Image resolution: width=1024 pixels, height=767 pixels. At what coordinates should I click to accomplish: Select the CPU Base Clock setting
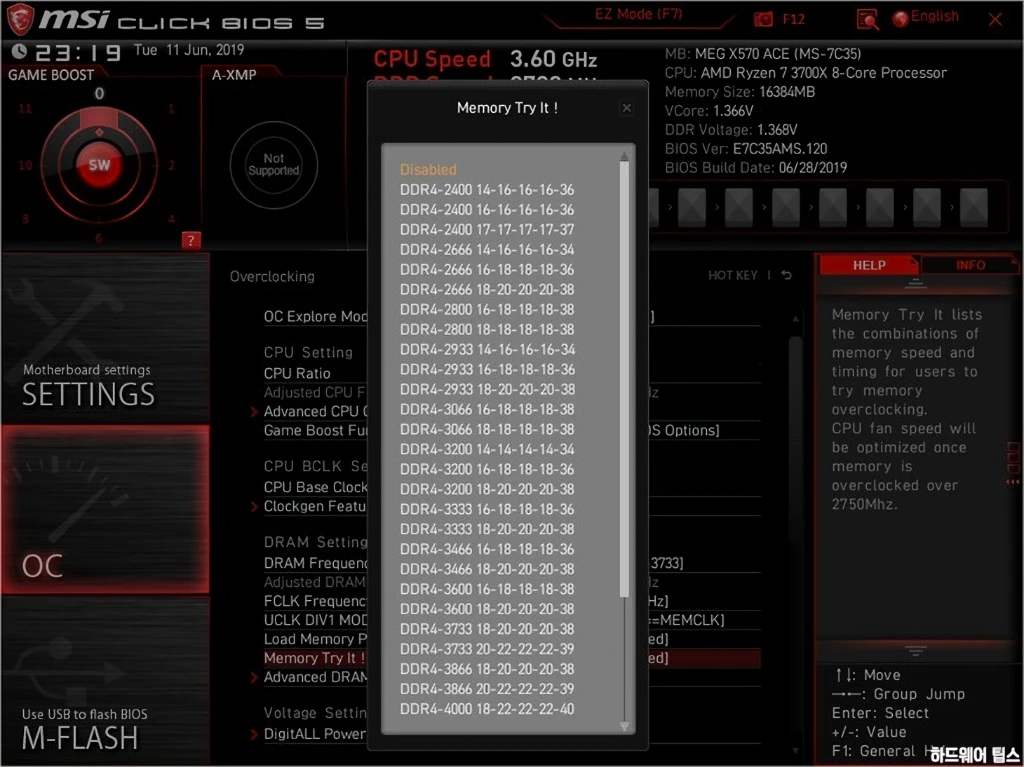click(x=316, y=487)
